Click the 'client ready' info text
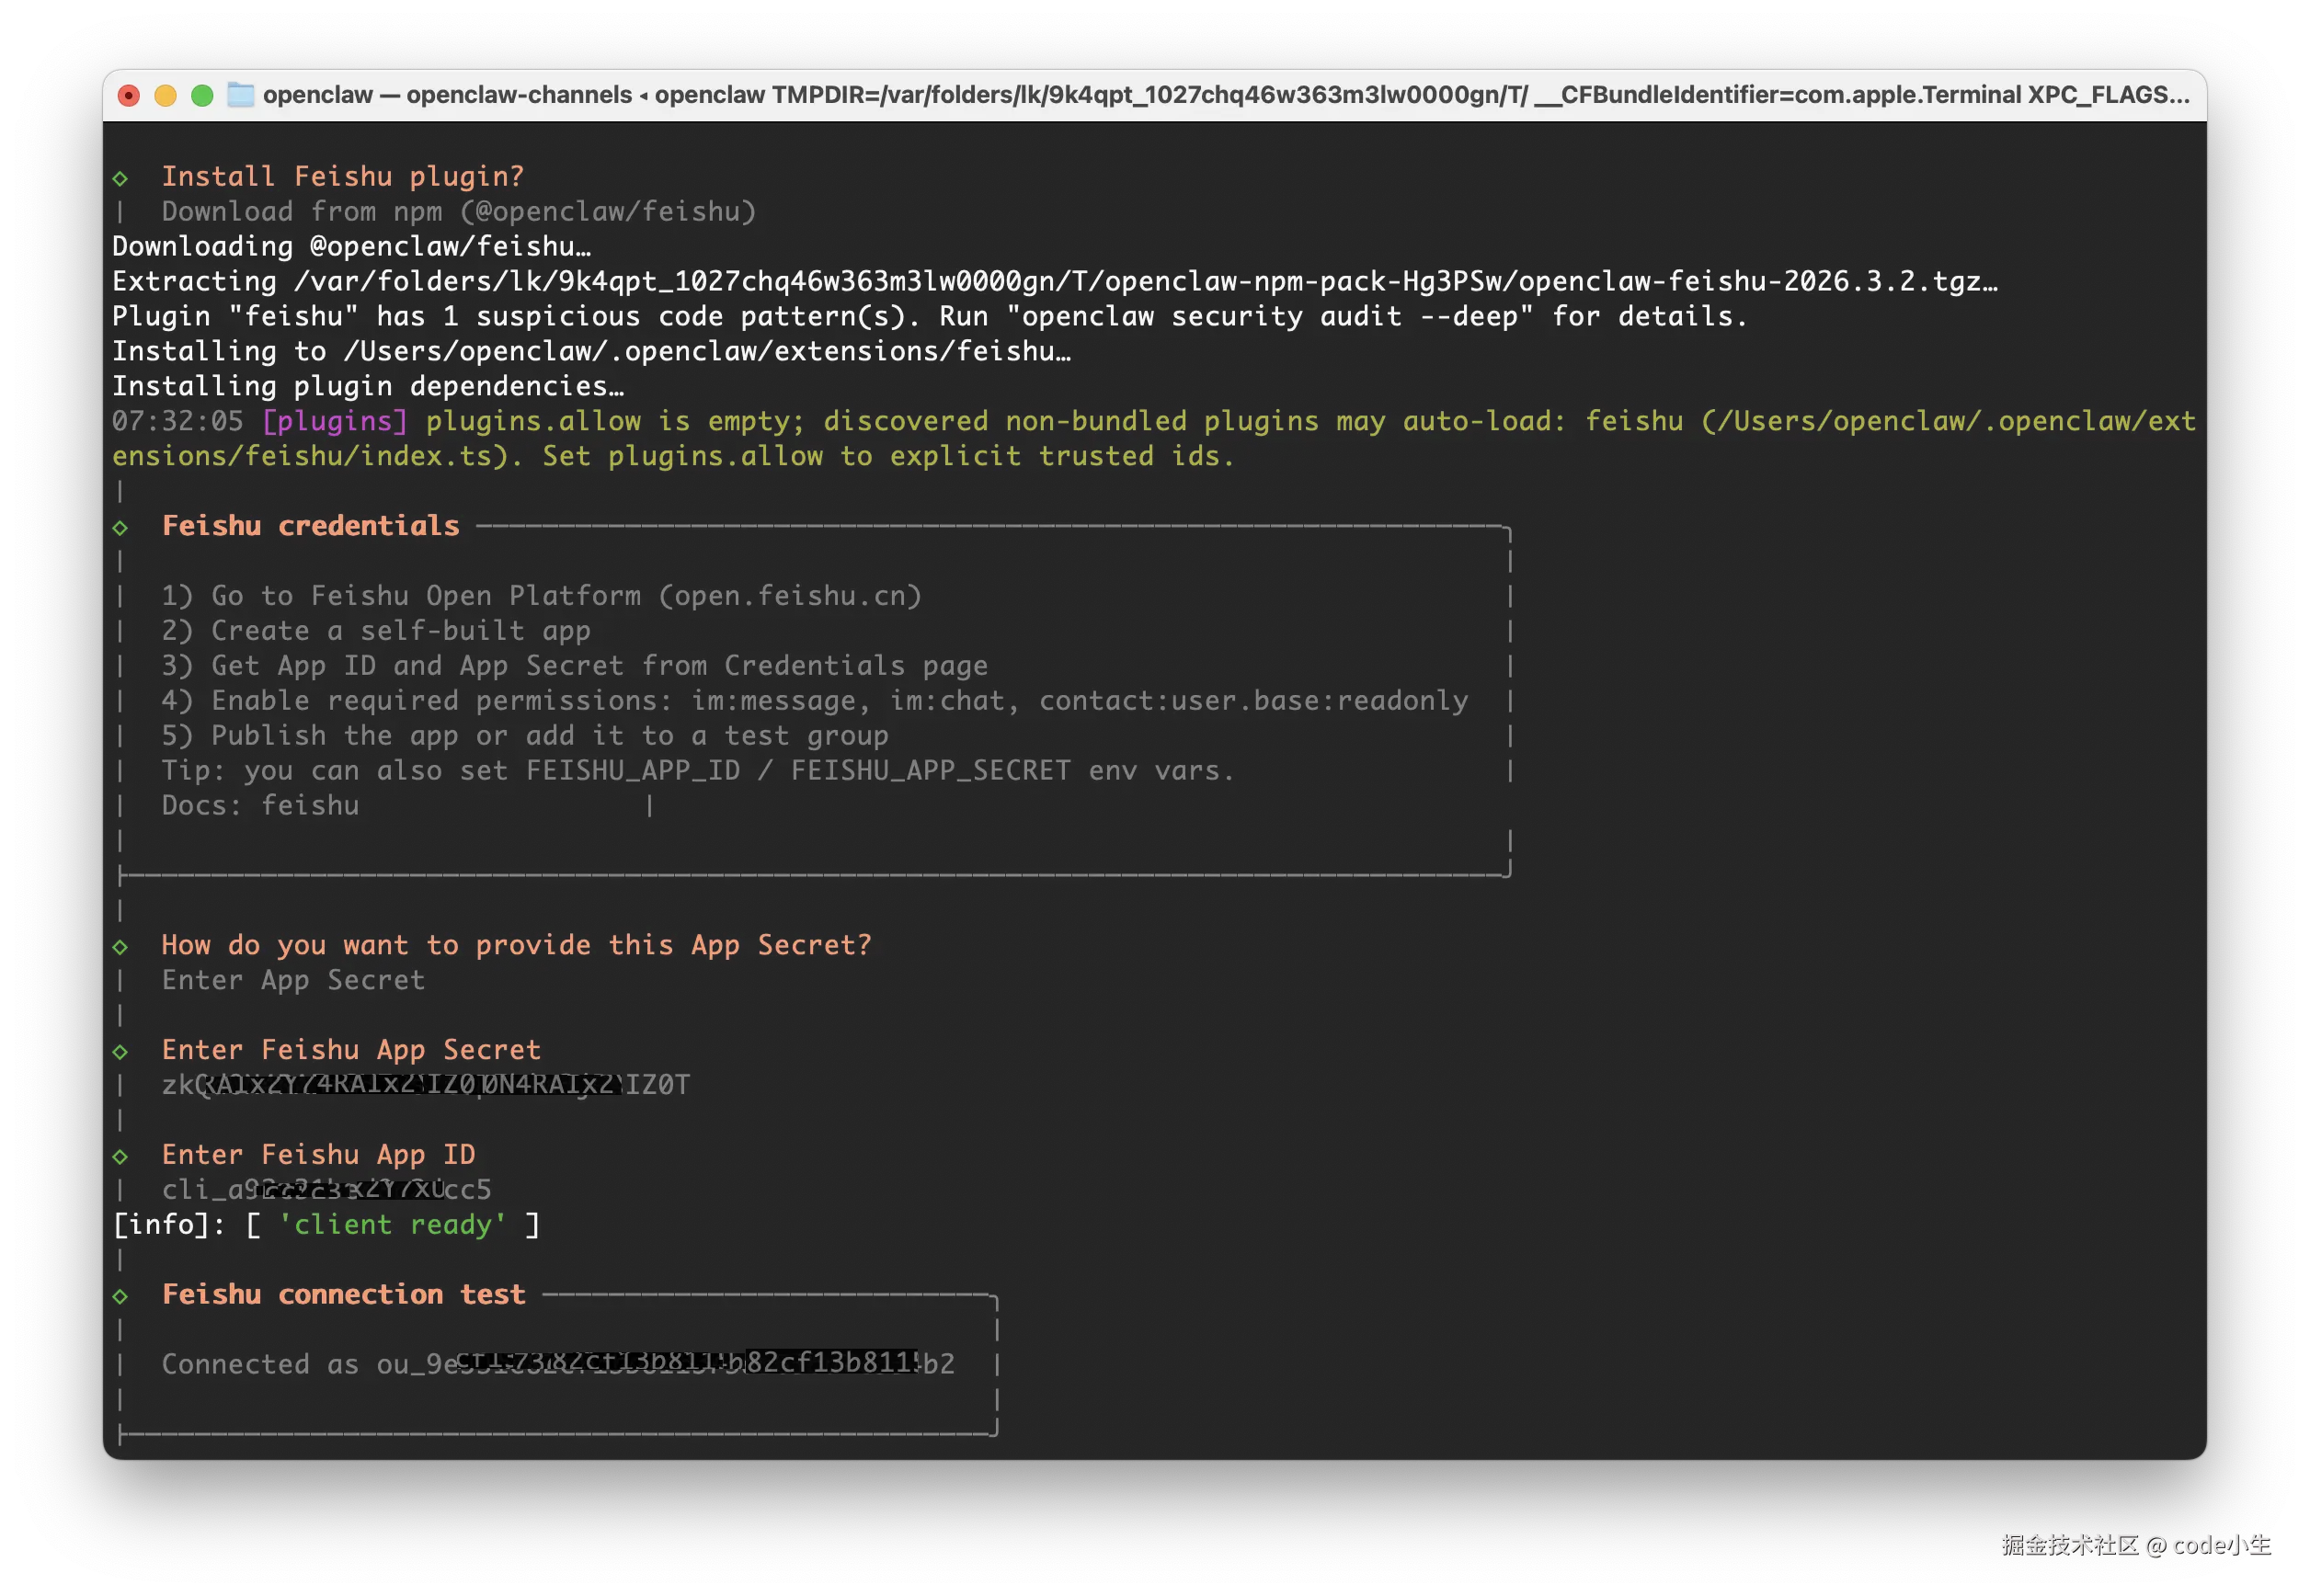Viewport: 2310px width, 1596px height. coord(392,1225)
